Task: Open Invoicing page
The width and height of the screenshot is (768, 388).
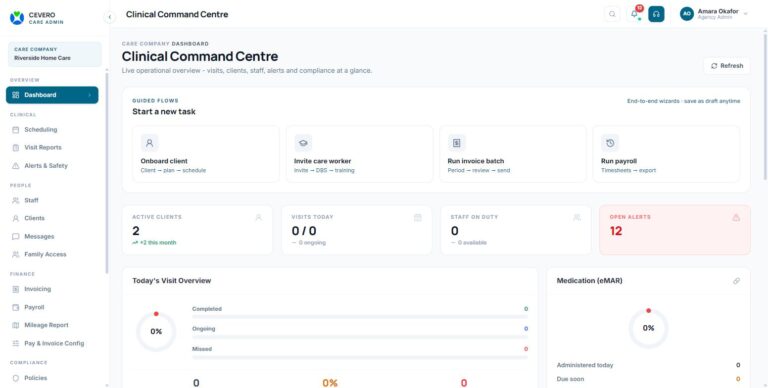Action: (52, 289)
